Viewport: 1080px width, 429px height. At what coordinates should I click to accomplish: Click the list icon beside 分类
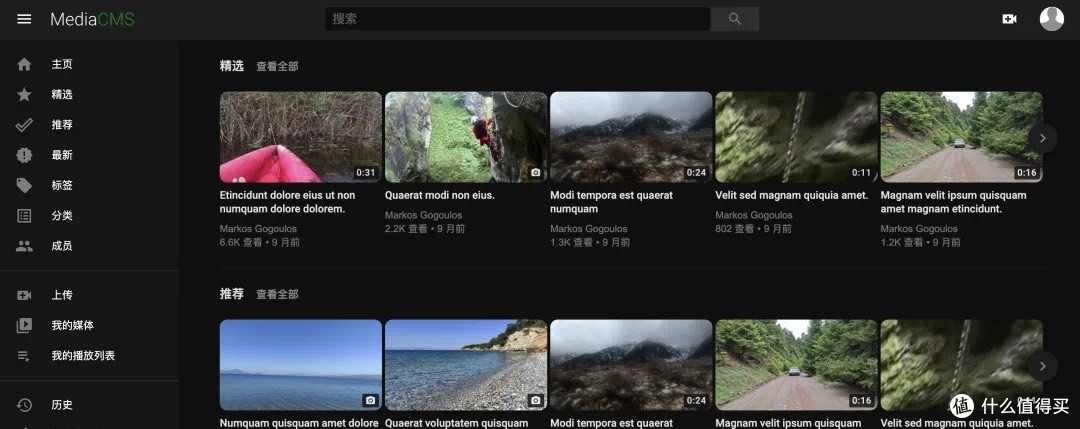coord(24,216)
